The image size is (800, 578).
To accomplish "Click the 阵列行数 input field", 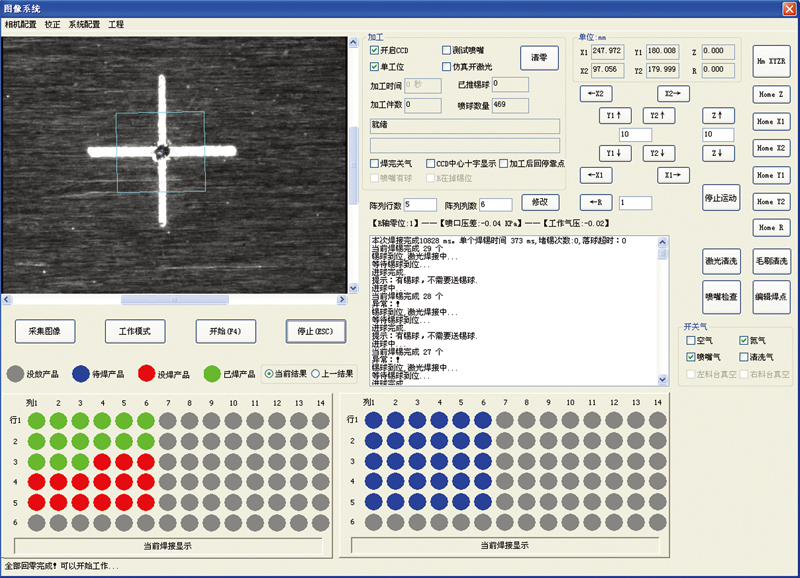I will pyautogui.click(x=414, y=204).
